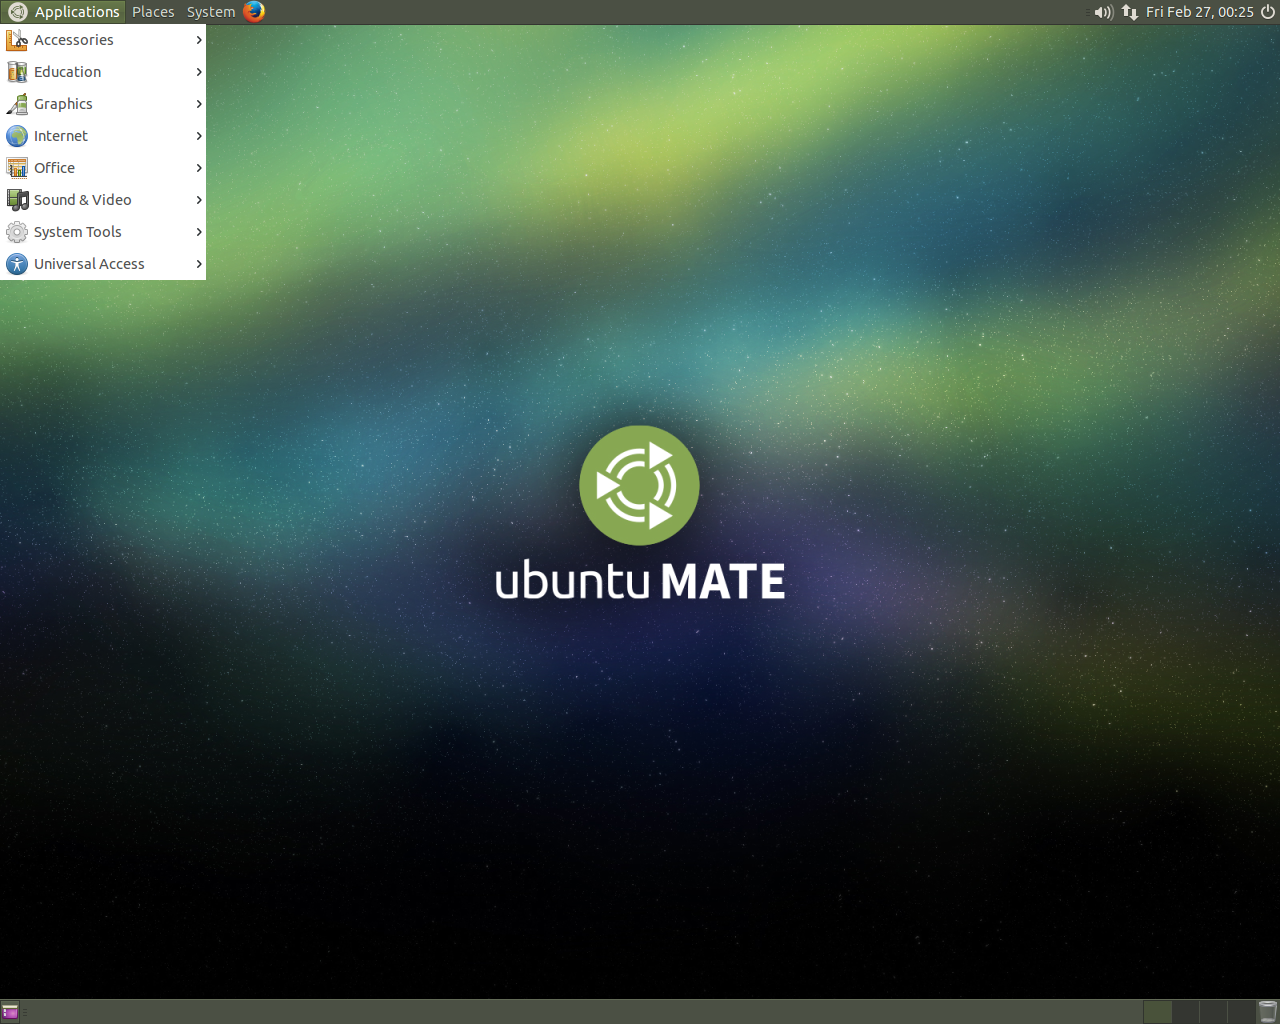Click the Education category icon

pyautogui.click(x=17, y=72)
